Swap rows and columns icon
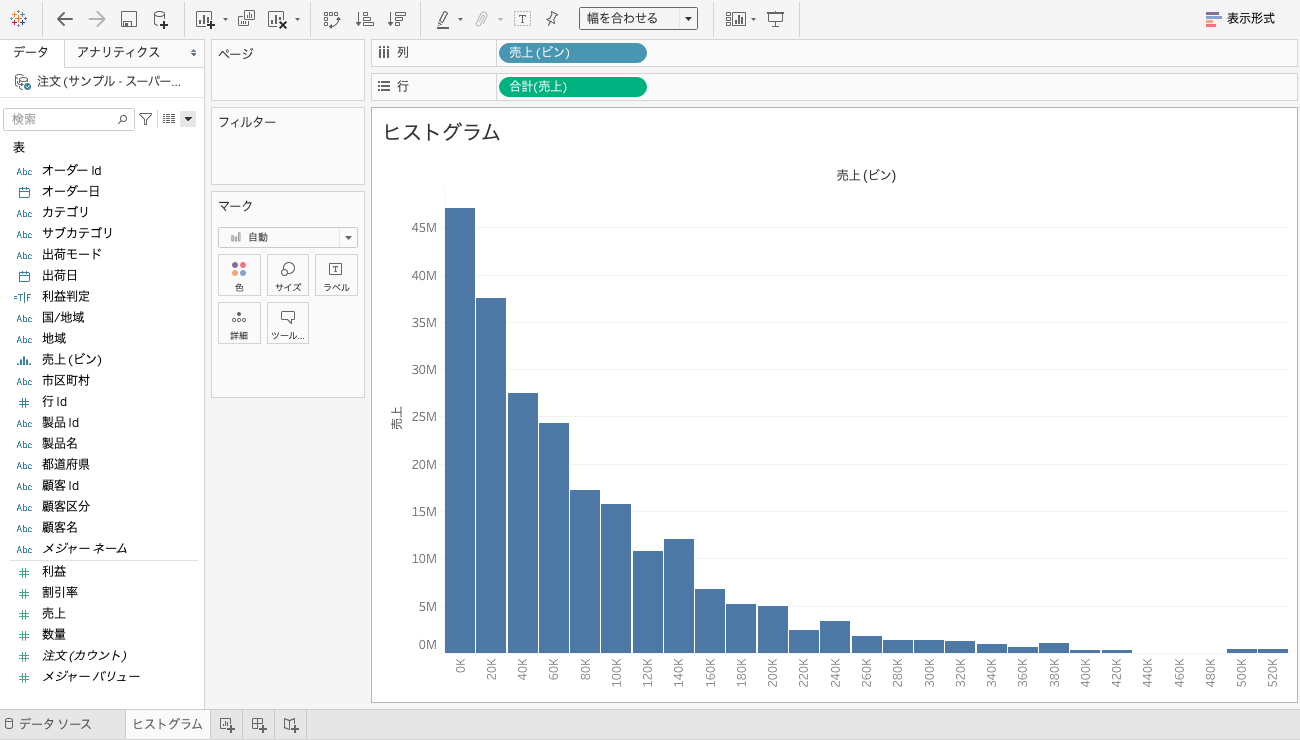The width and height of the screenshot is (1300, 740). [332, 19]
